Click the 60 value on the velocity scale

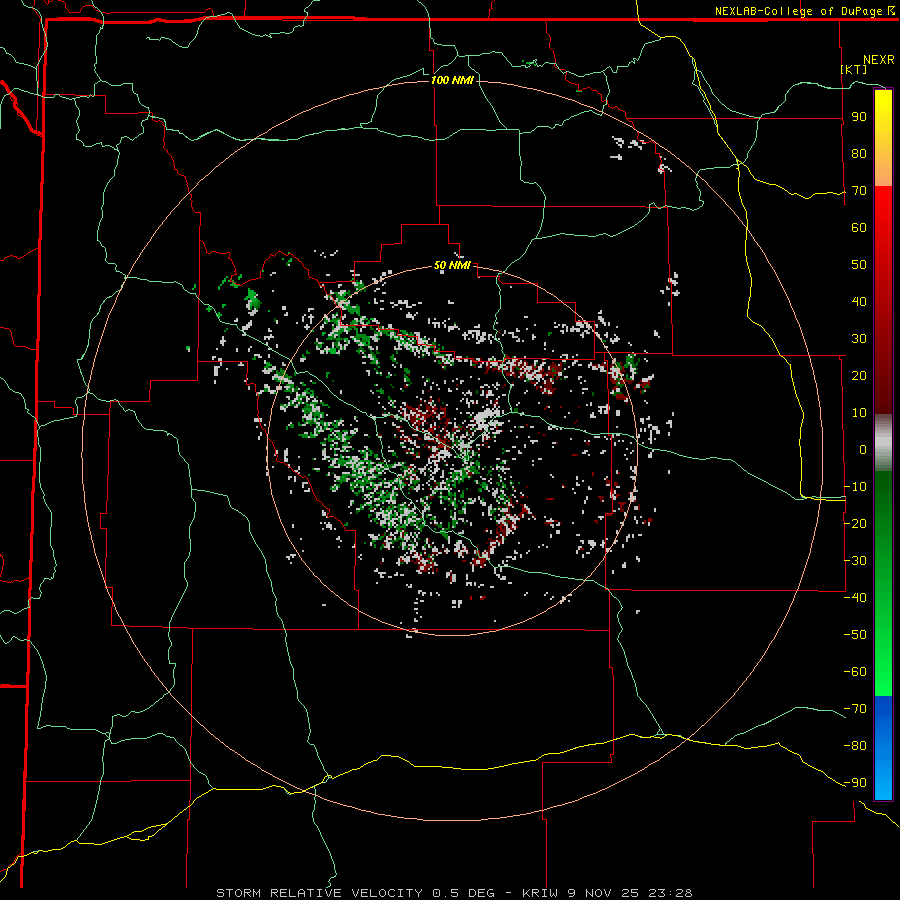pos(859,228)
